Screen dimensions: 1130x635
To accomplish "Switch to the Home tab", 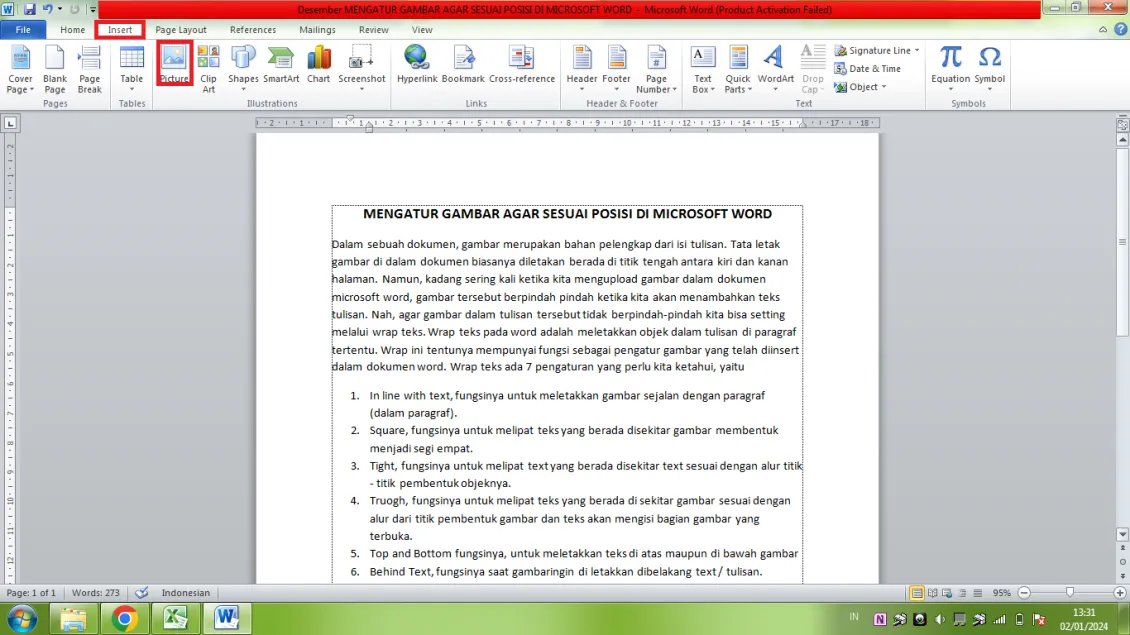I will pos(72,30).
